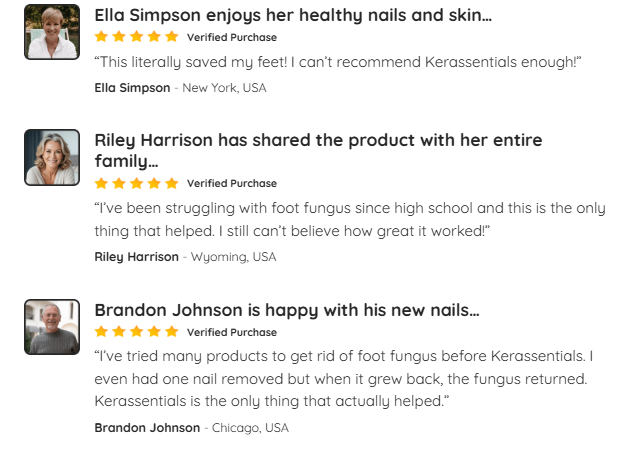617x451 pixels.
Task: Click reviewer name Brandon Johnson from Chicago
Action: pyautogui.click(x=147, y=428)
